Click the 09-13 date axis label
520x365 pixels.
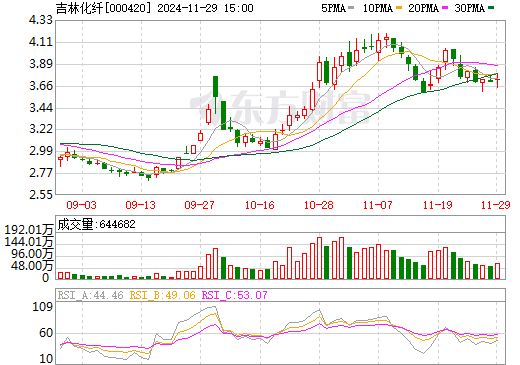click(x=140, y=205)
